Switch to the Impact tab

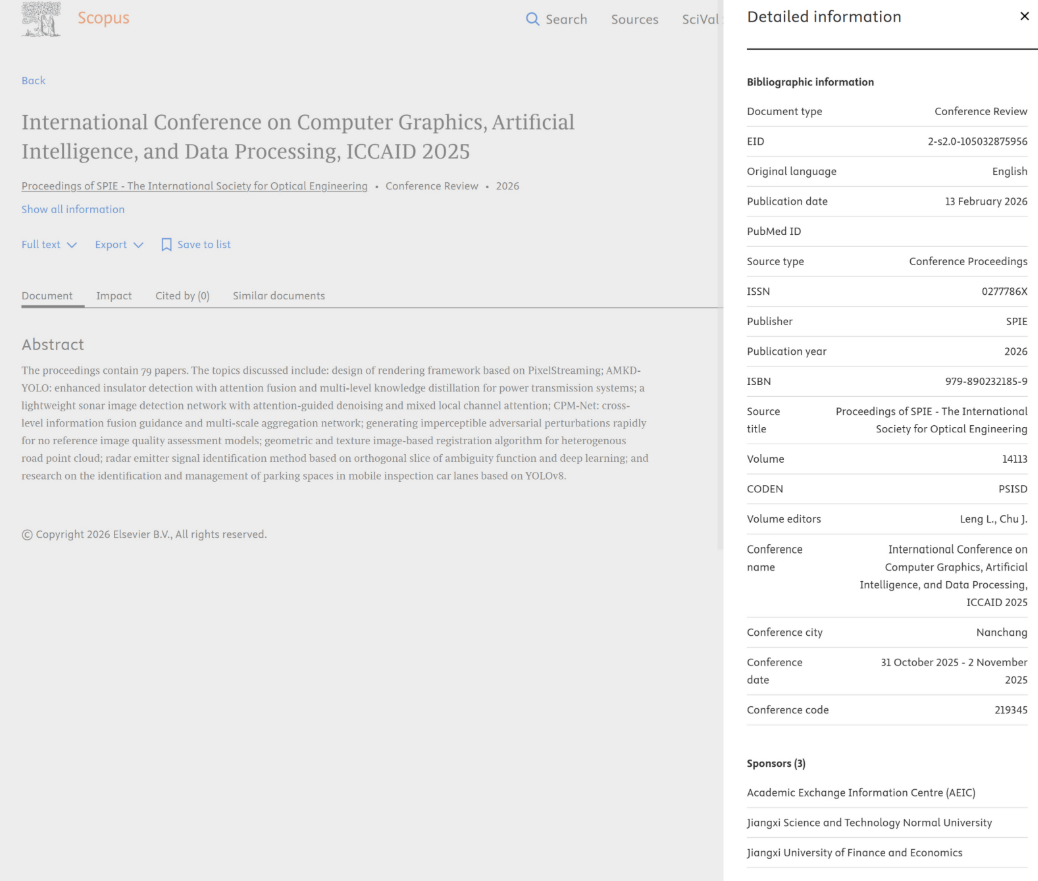114,296
